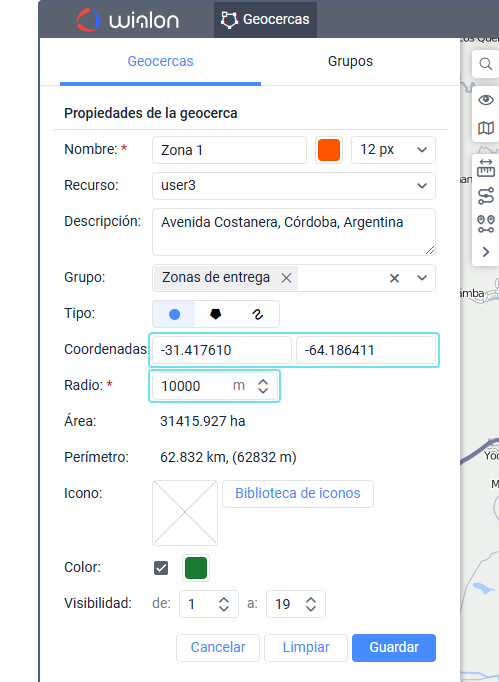Screen dimensions: 499x682
Task: Open Biblioteca de iconos
Action: tap(298, 494)
